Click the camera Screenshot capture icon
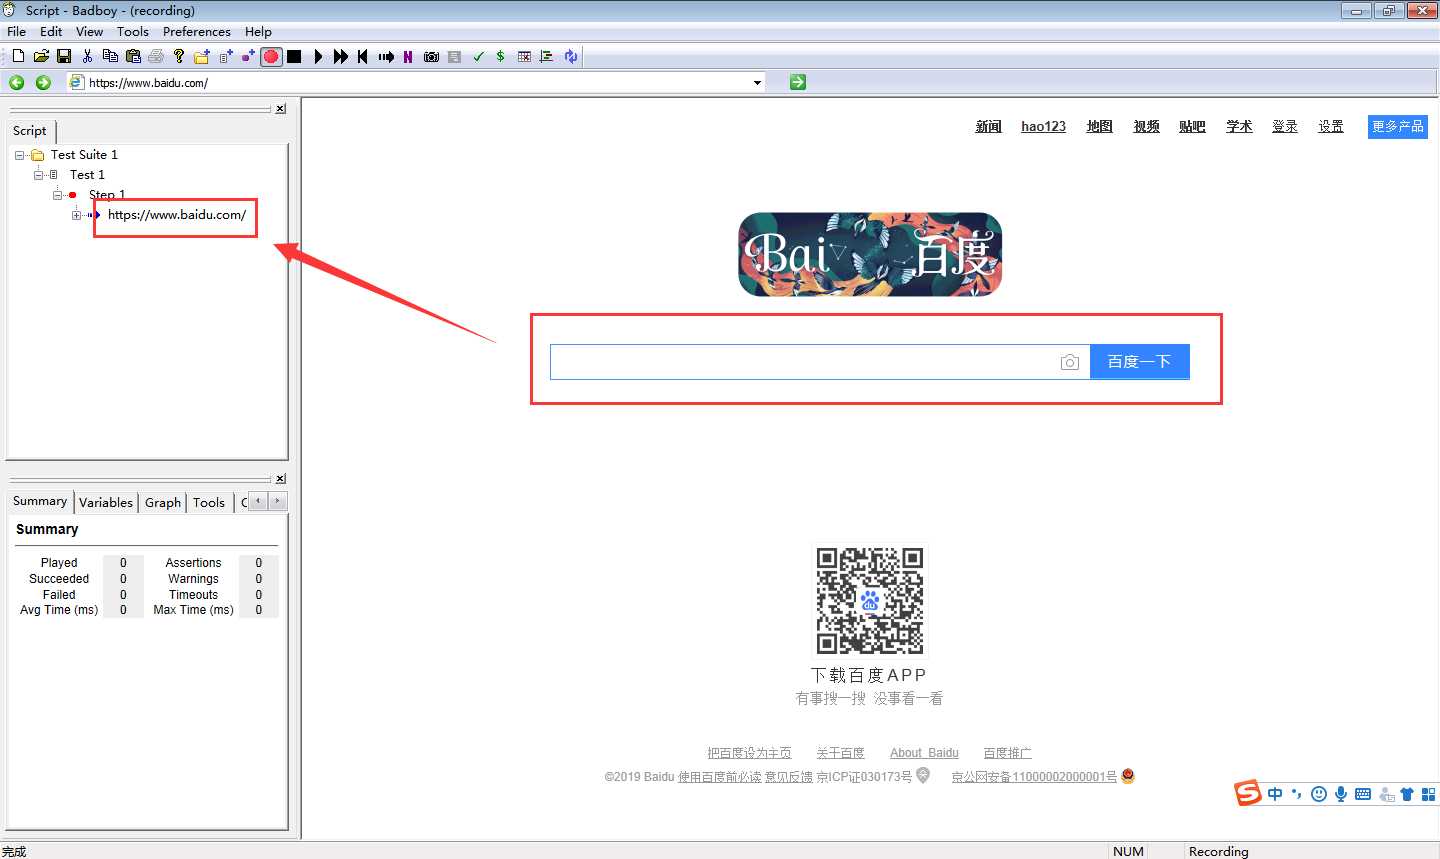1440x859 pixels. [x=432, y=57]
